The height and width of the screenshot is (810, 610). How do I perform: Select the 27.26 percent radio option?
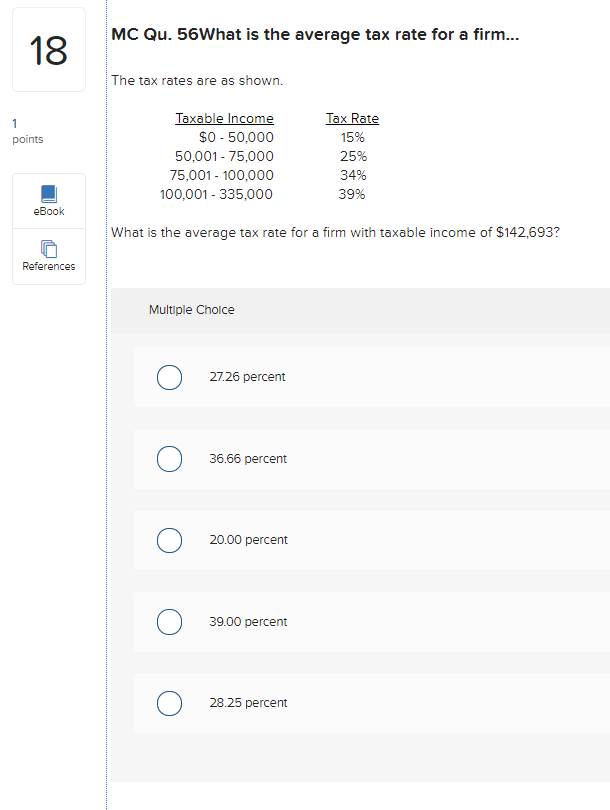click(x=169, y=377)
